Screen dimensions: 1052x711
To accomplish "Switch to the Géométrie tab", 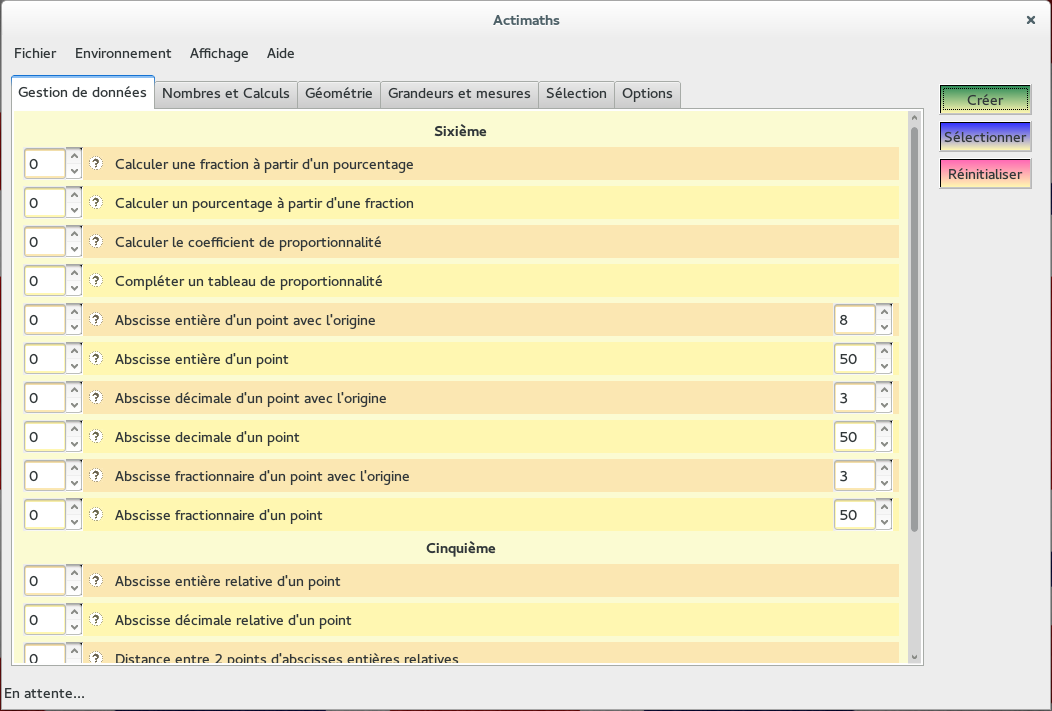I will 338,94.
